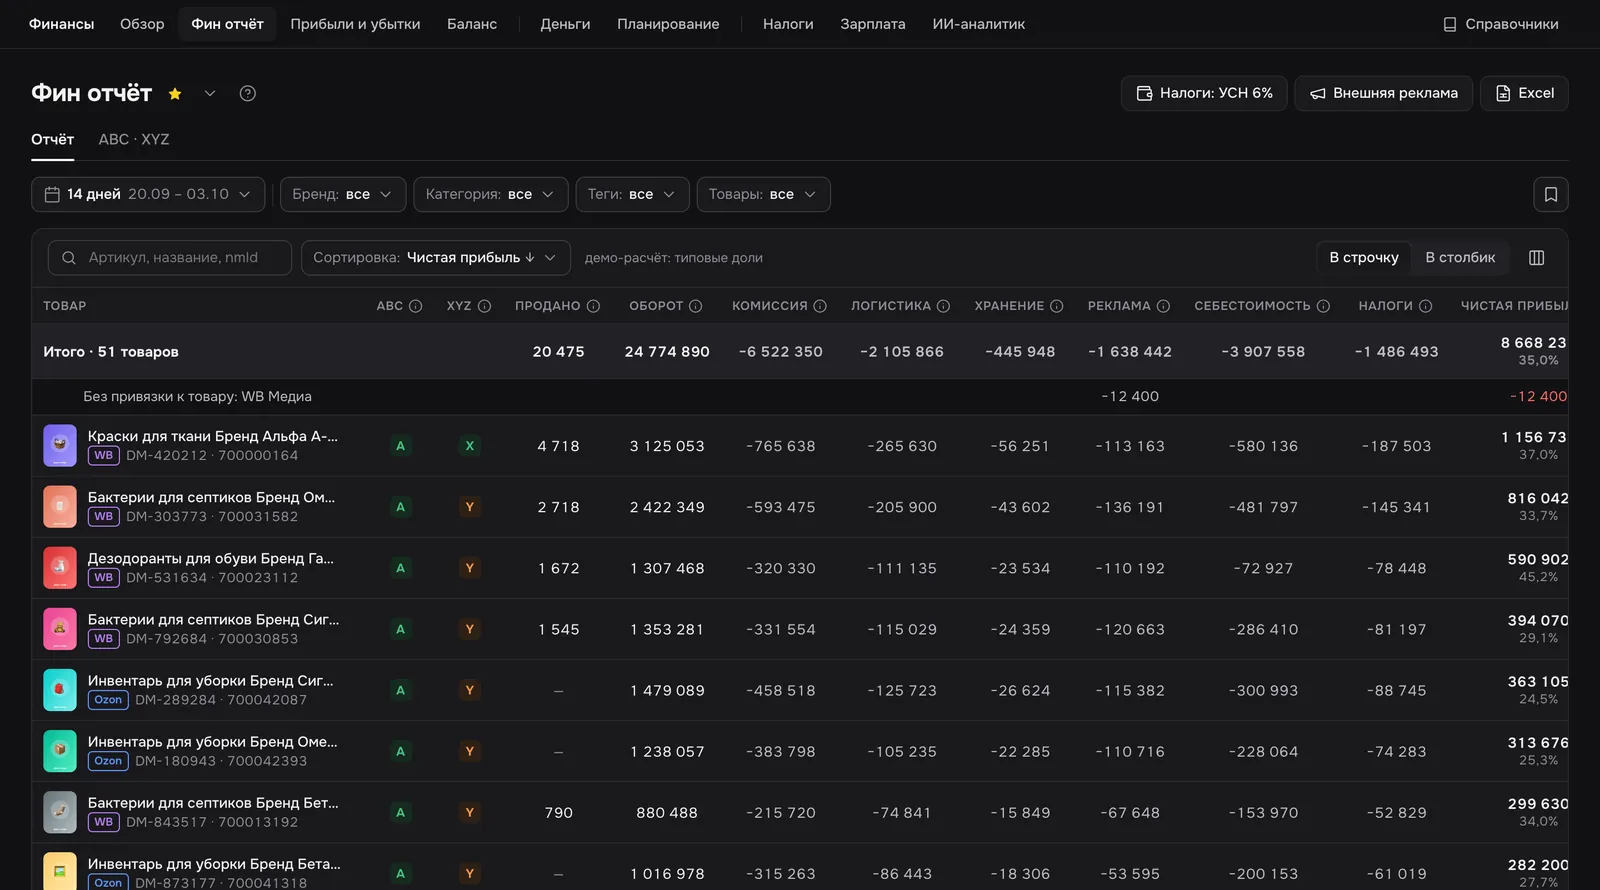This screenshot has height=890, width=1600.
Task: Expand the chevron next to Фин отчёт title
Action: (x=210, y=94)
